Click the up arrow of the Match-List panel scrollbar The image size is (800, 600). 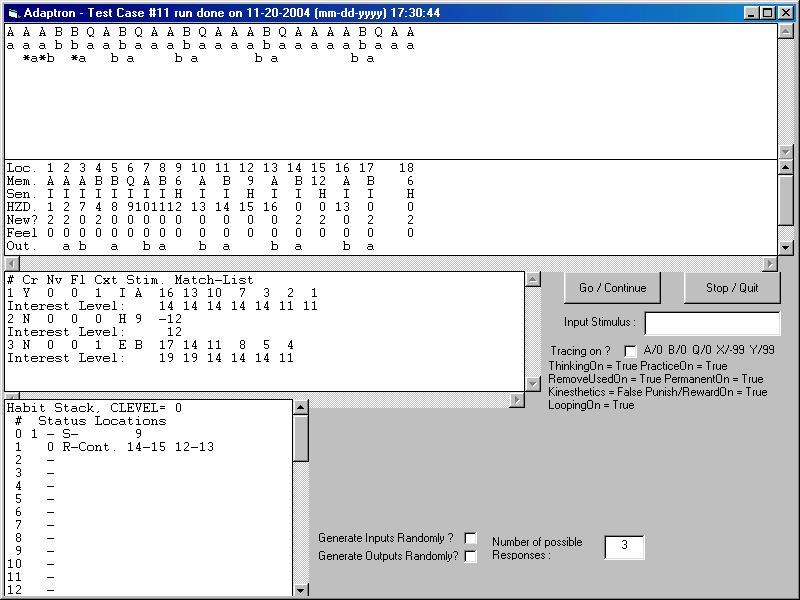pyautogui.click(x=533, y=280)
